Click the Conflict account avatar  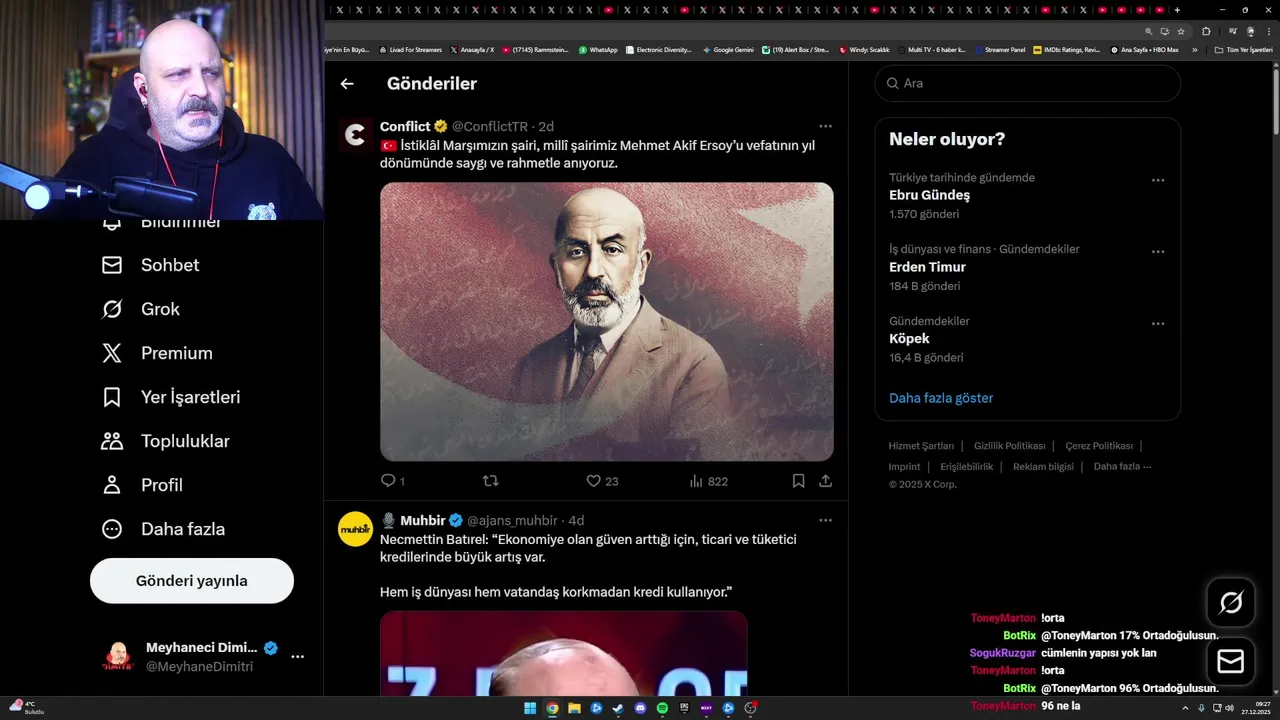[355, 134]
